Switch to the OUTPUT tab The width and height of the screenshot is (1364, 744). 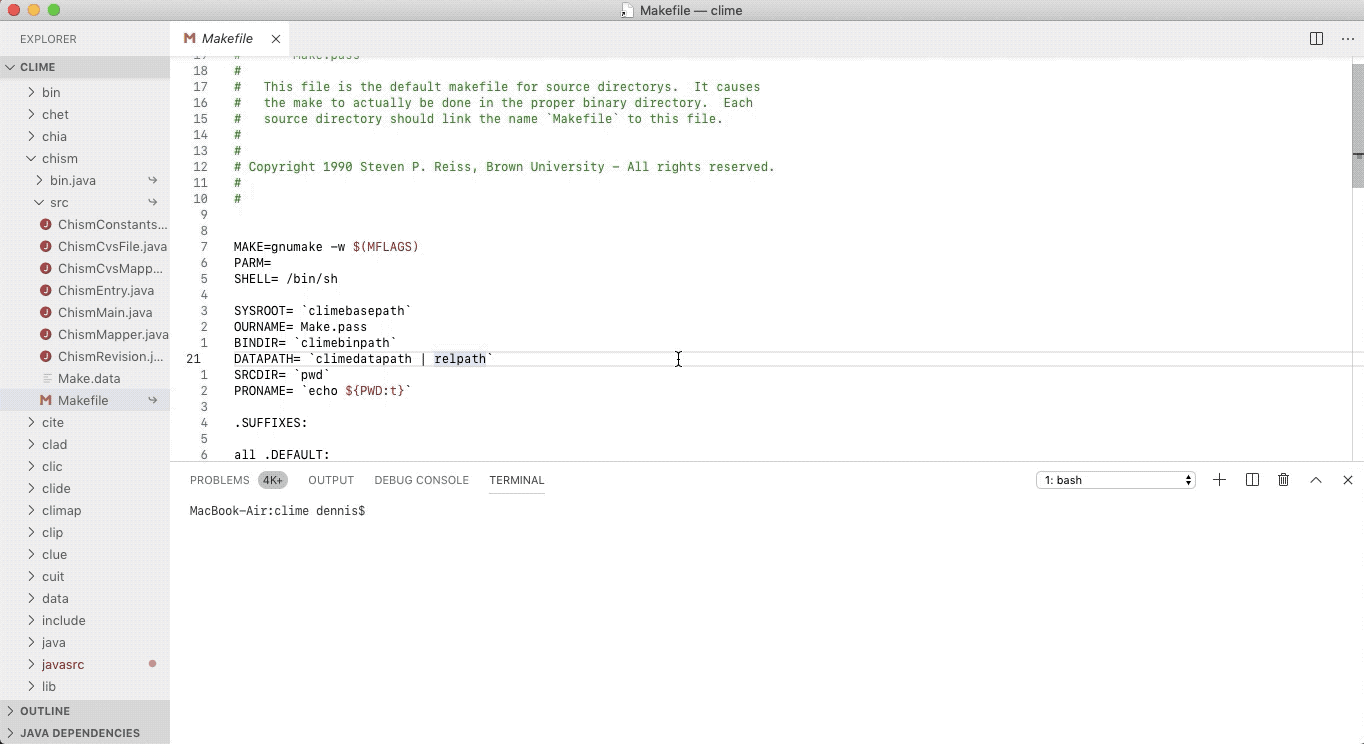pyautogui.click(x=331, y=480)
